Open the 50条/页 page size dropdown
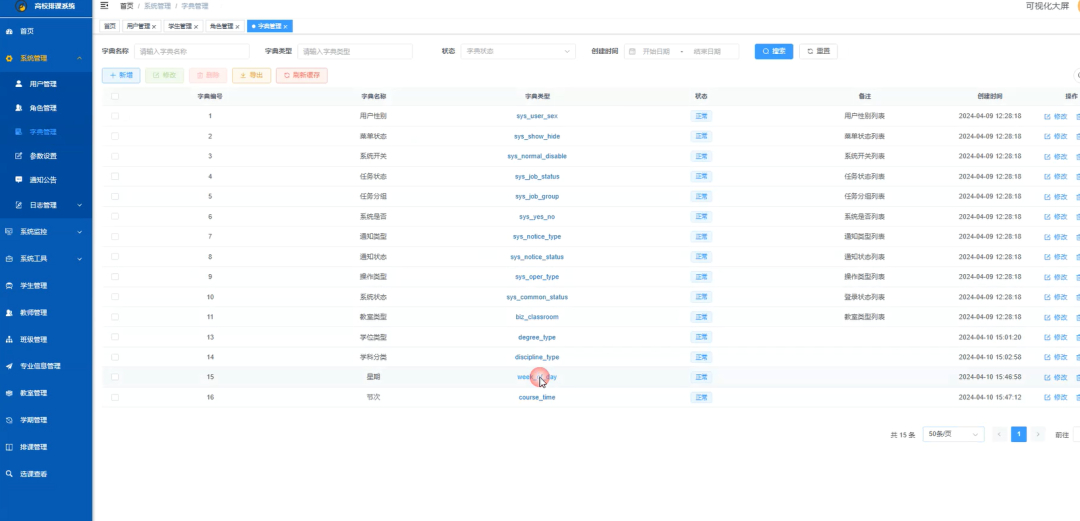1080x521 pixels. pyautogui.click(x=953, y=434)
